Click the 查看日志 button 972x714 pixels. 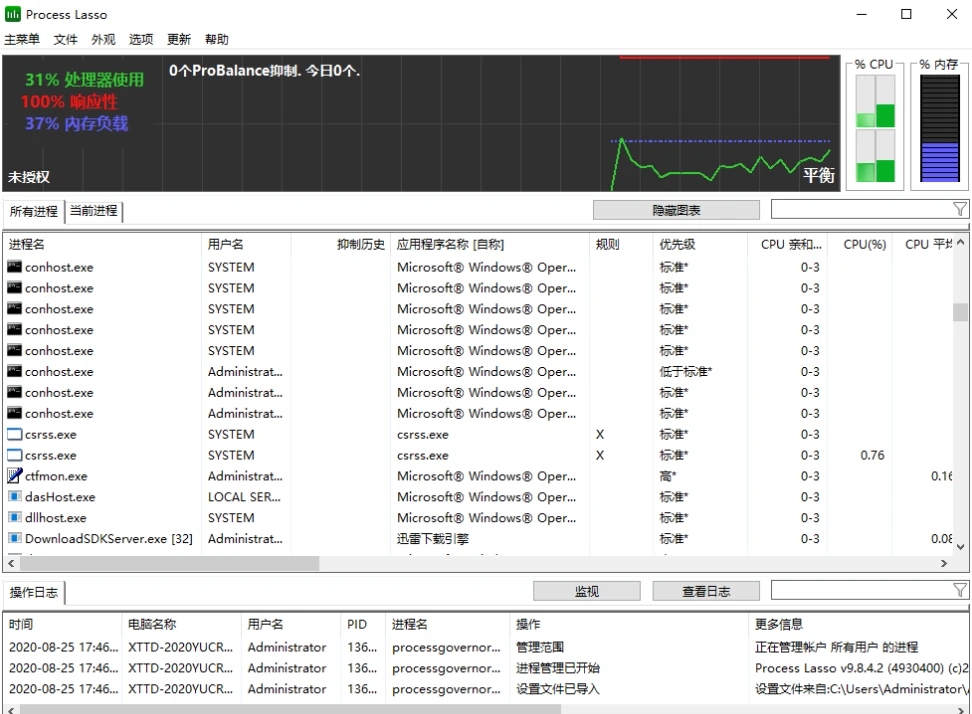(x=706, y=591)
